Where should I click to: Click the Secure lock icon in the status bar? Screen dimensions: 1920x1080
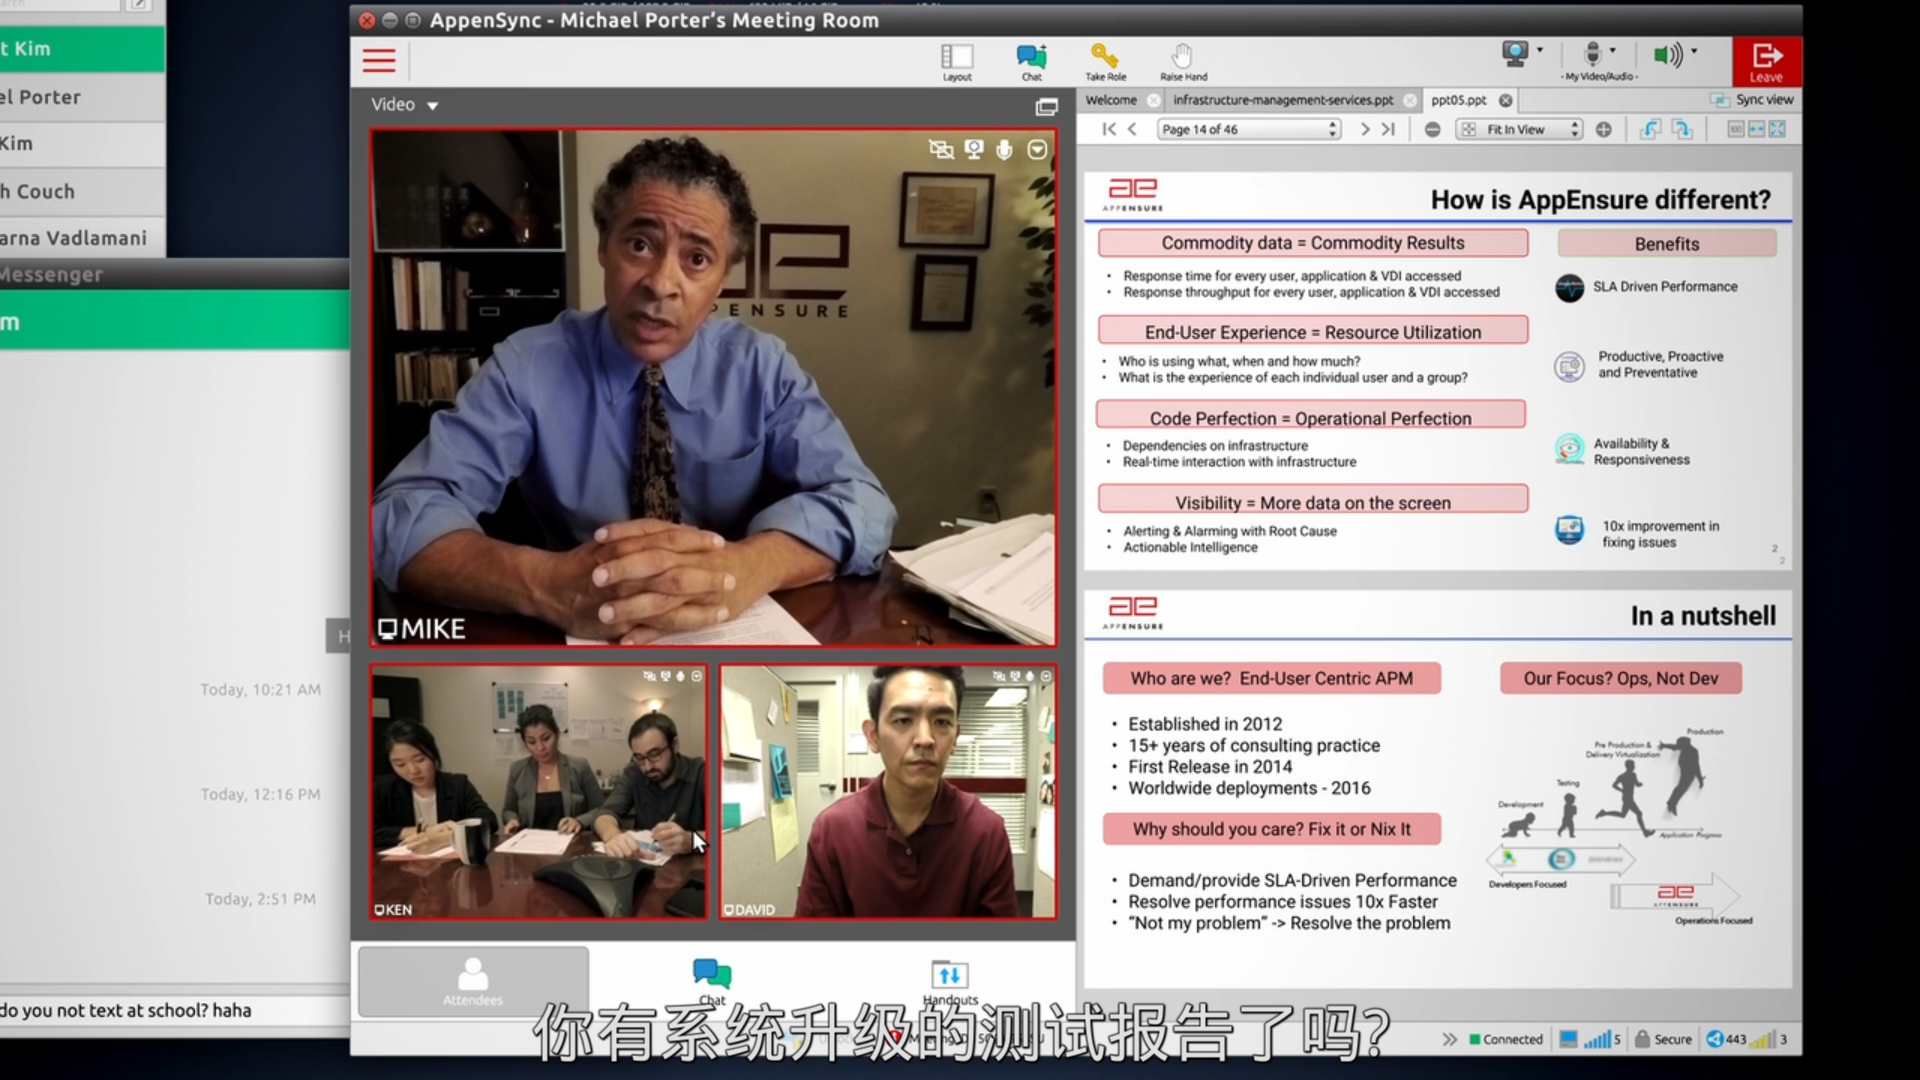1642,1039
